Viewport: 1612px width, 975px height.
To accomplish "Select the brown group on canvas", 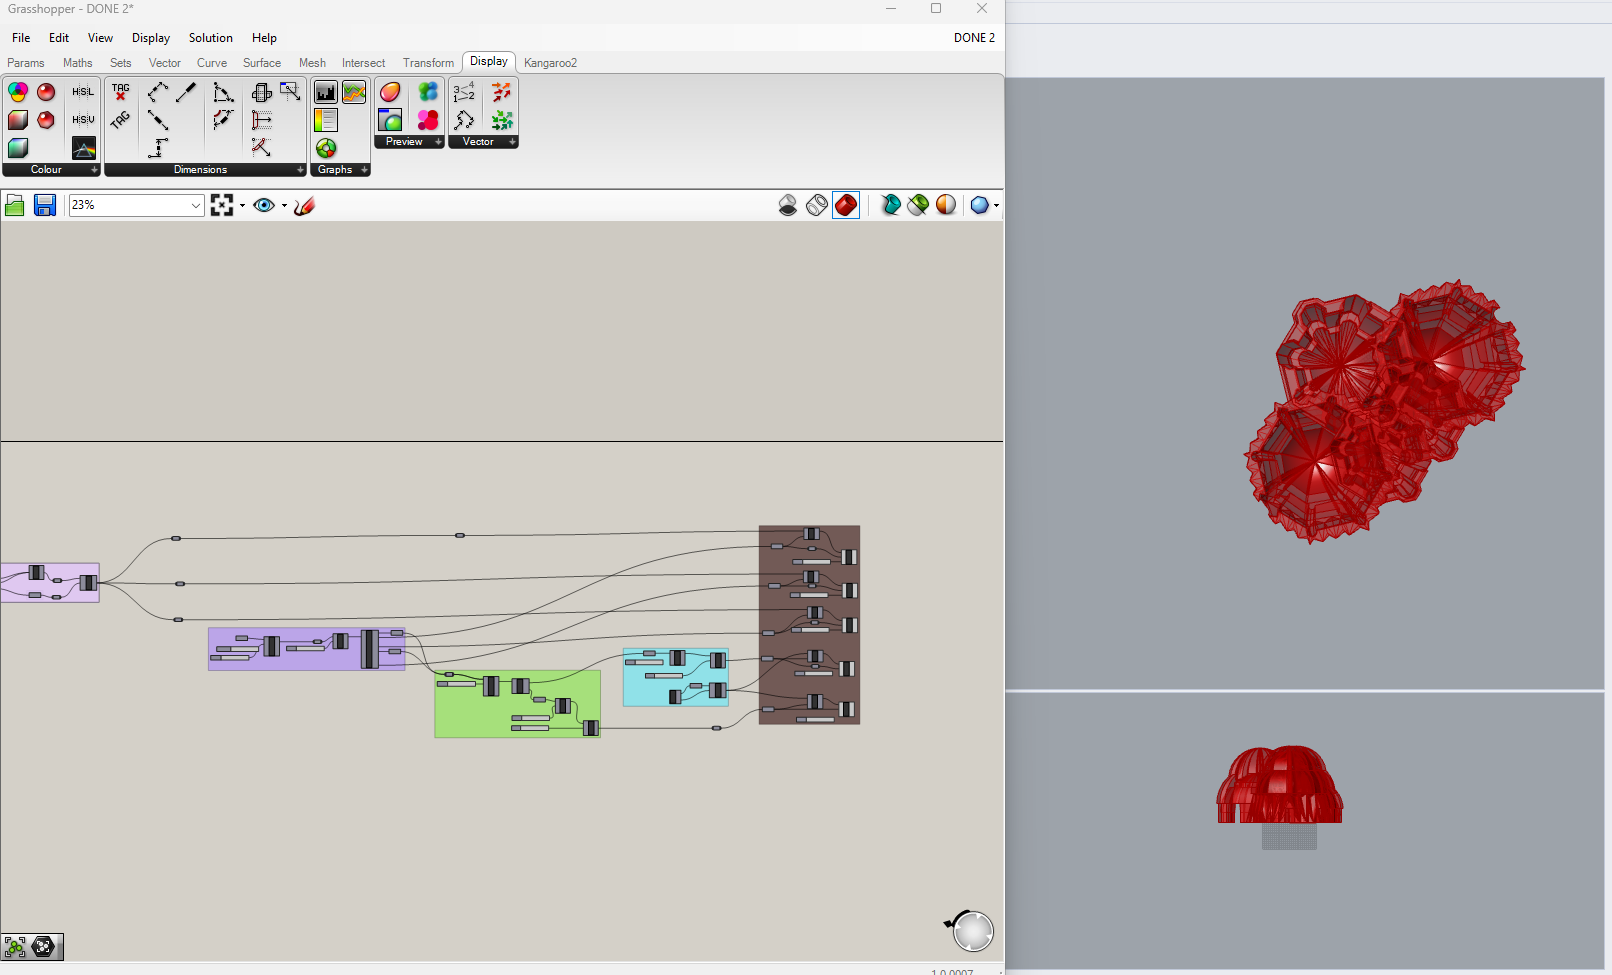I will 809,624.
